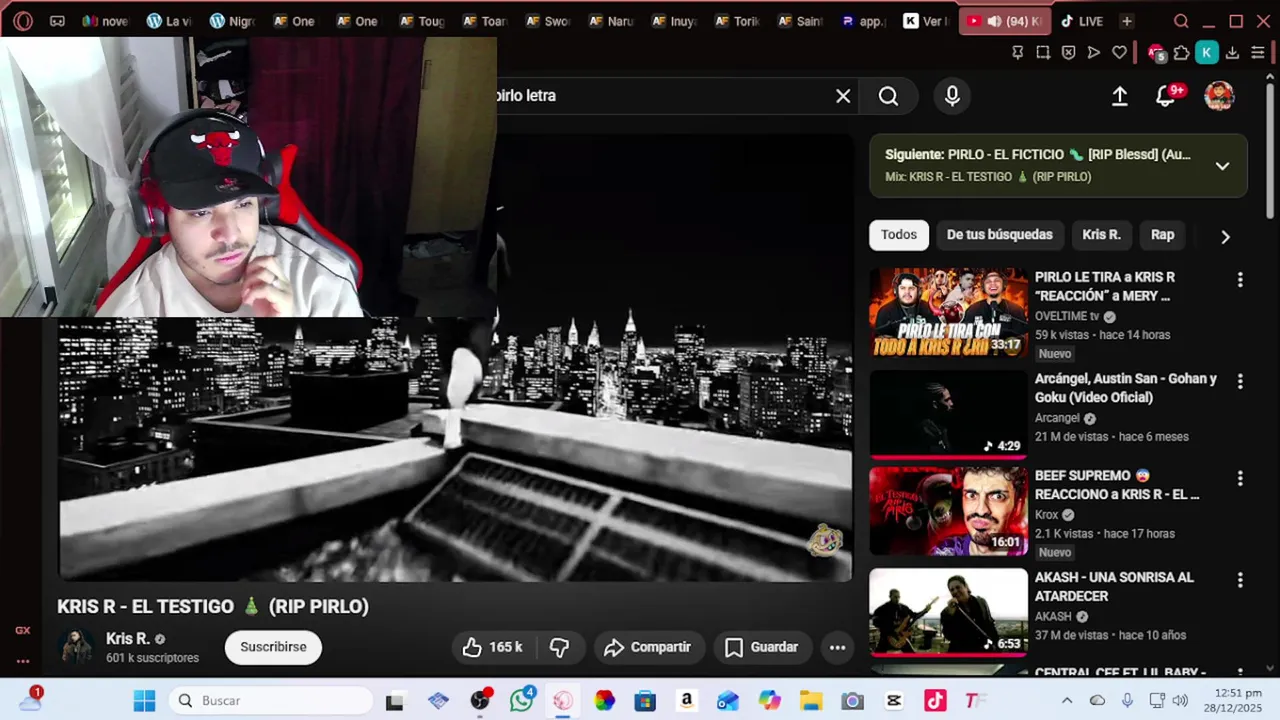Switch to the TikTok LIVE tab
Screen dimensions: 1280x720
(1083, 21)
